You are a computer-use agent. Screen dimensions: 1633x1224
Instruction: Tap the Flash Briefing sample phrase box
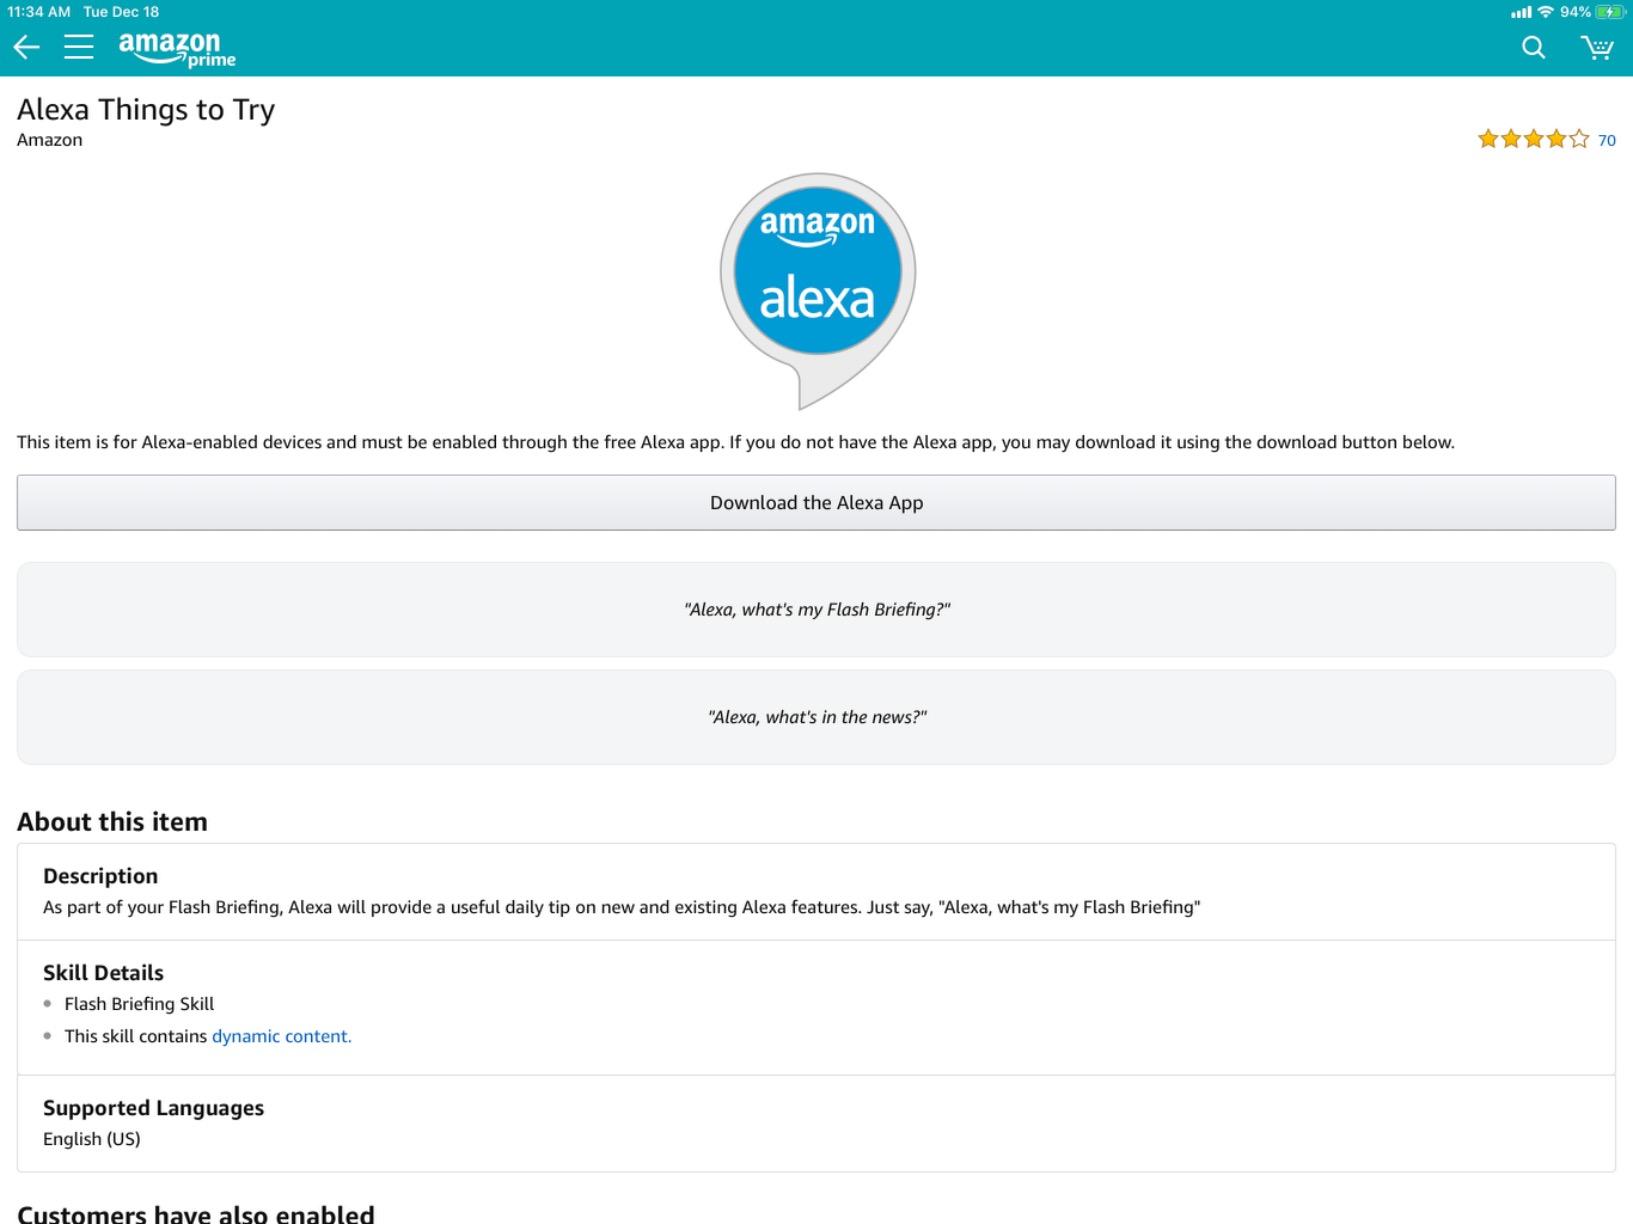(x=816, y=609)
